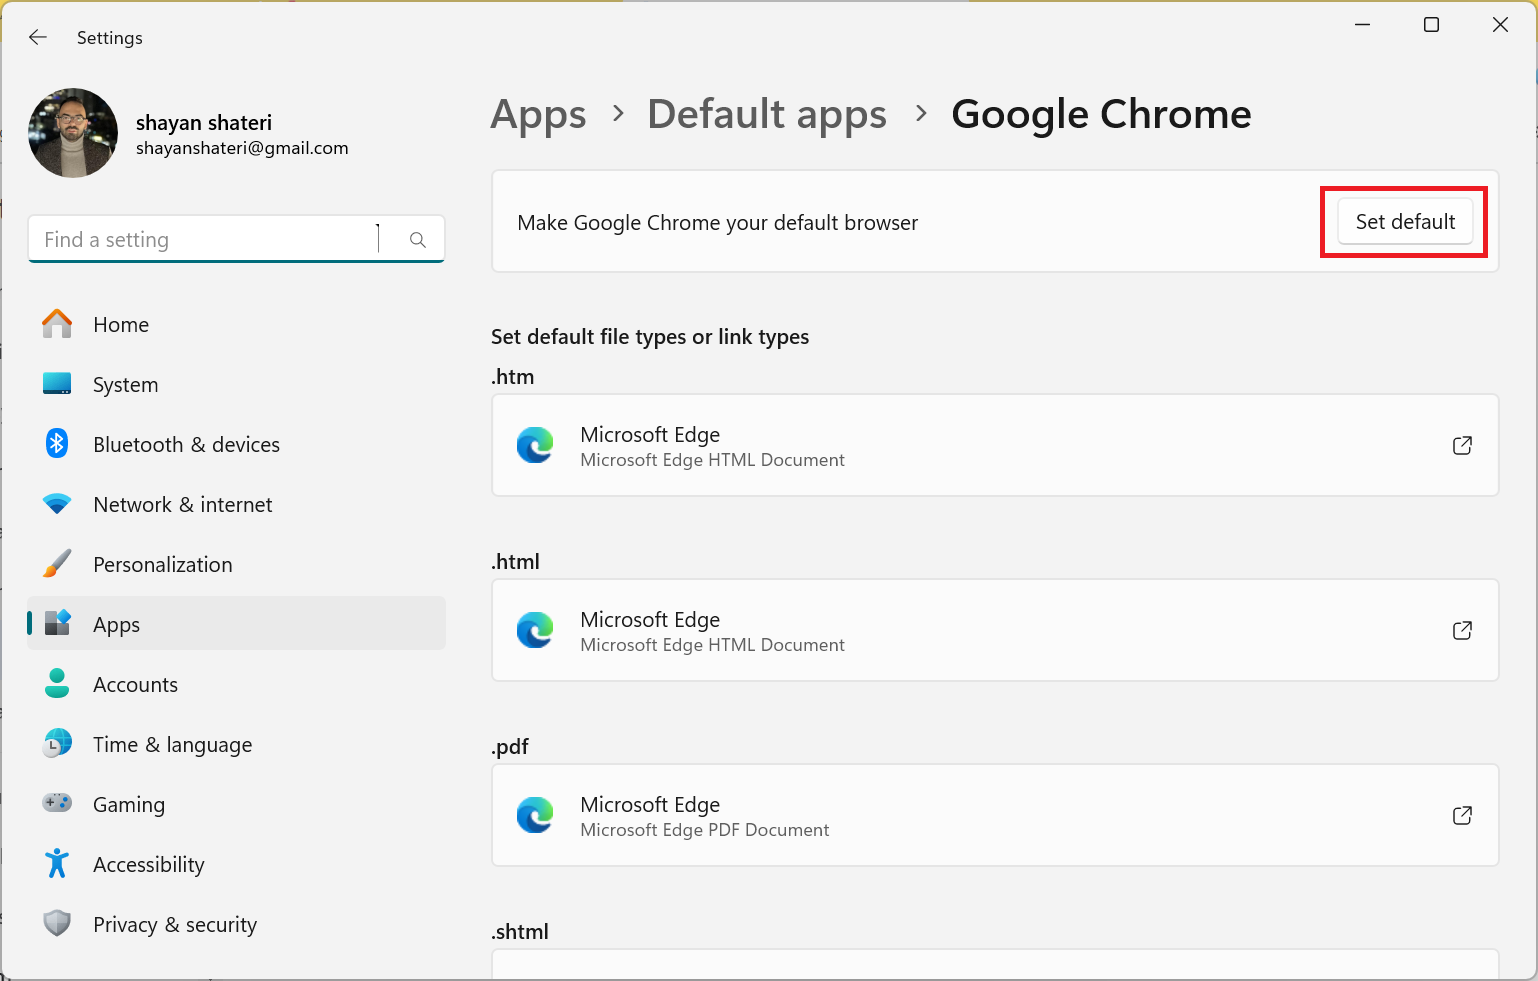This screenshot has height=981, width=1538.
Task: Minimize the Settings window
Action: (1362, 25)
